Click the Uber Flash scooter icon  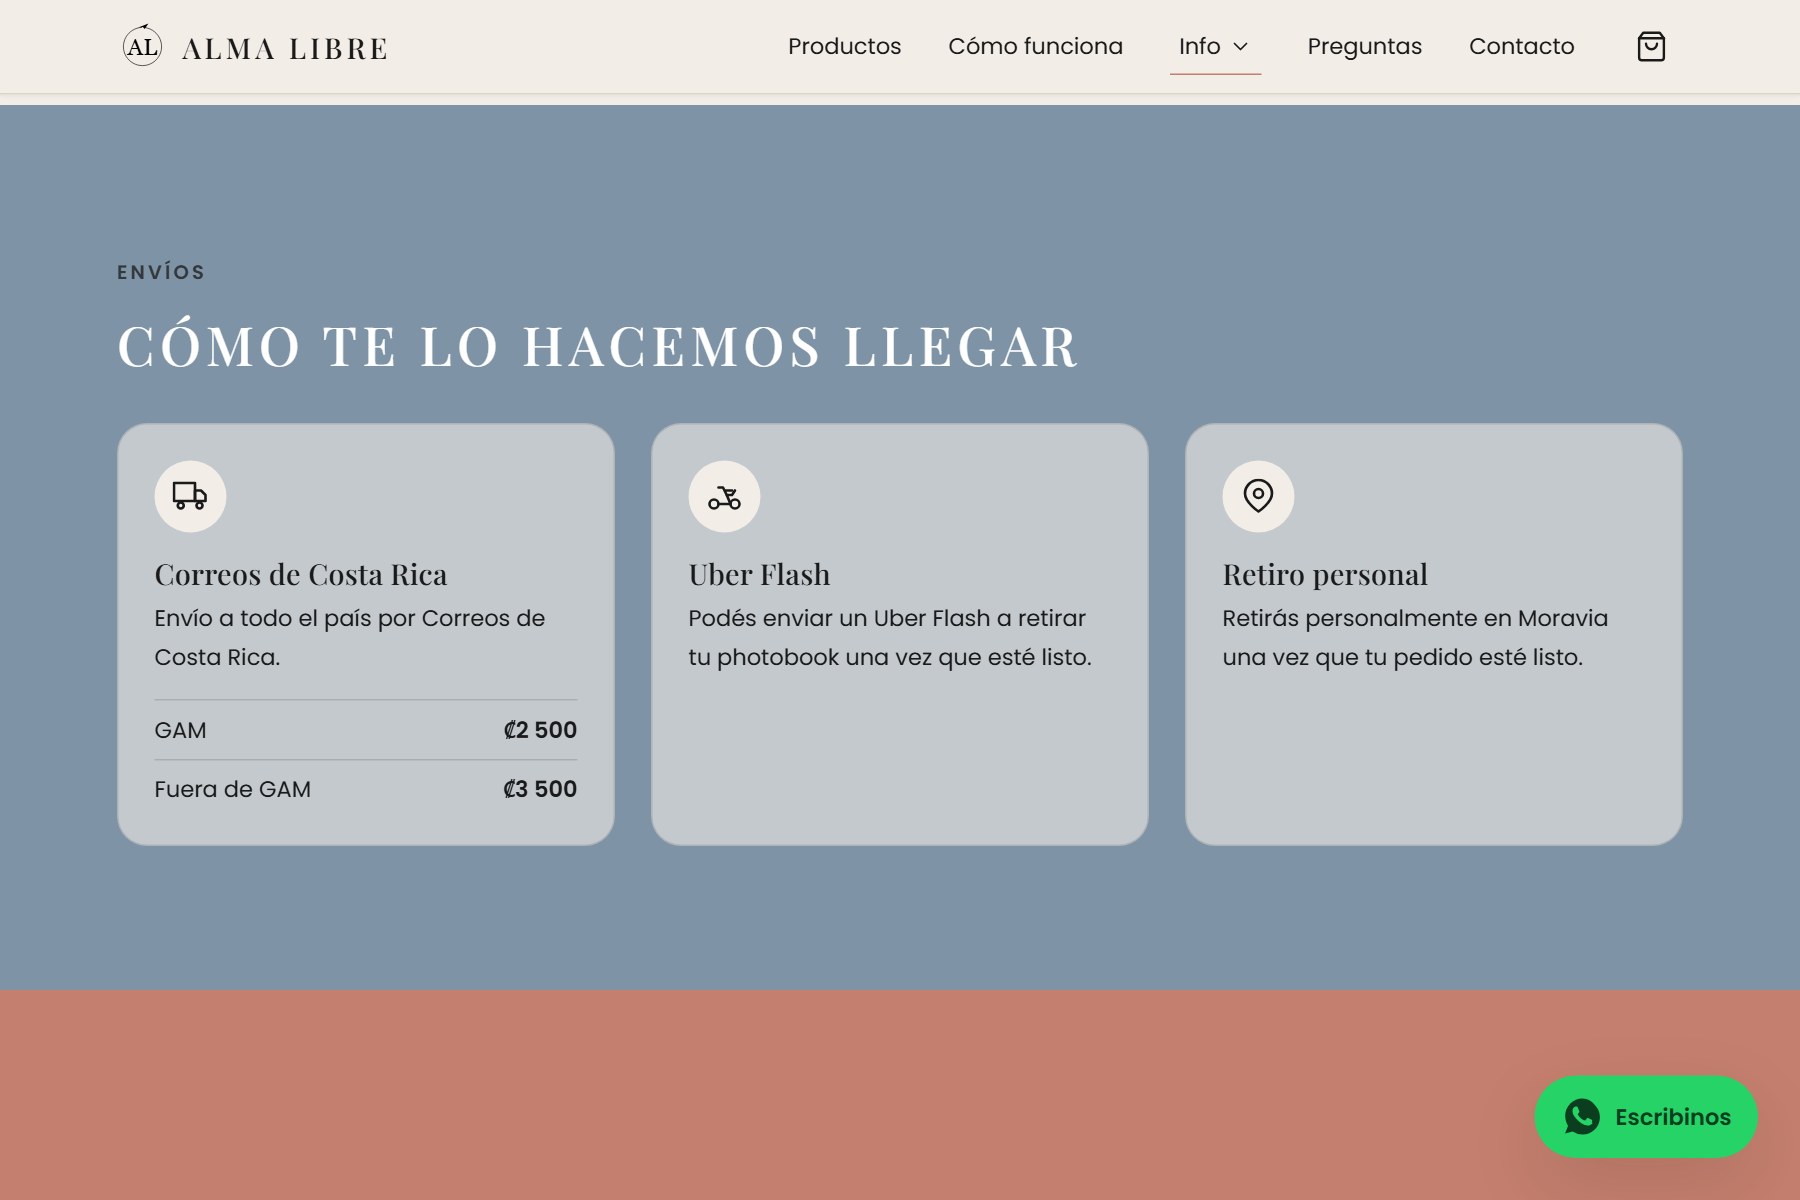click(724, 496)
